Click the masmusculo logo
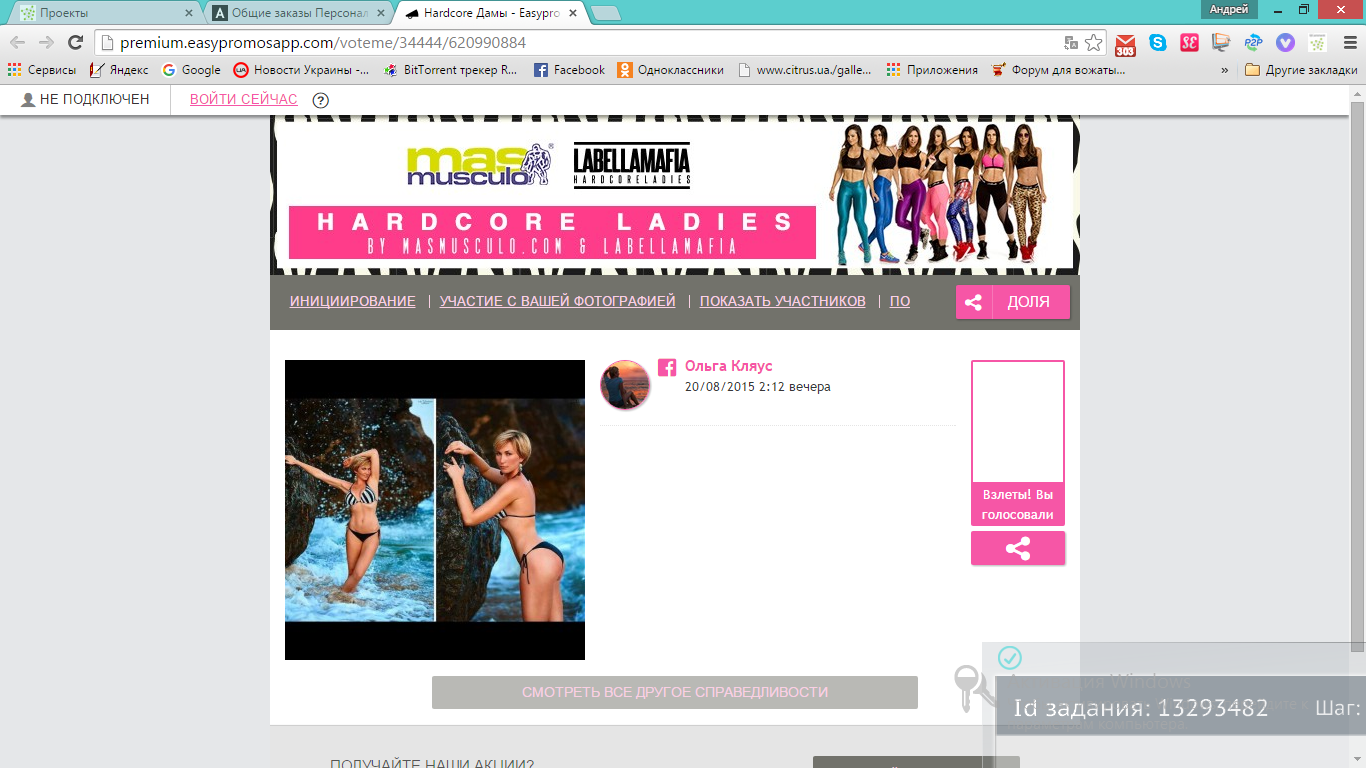 point(479,164)
